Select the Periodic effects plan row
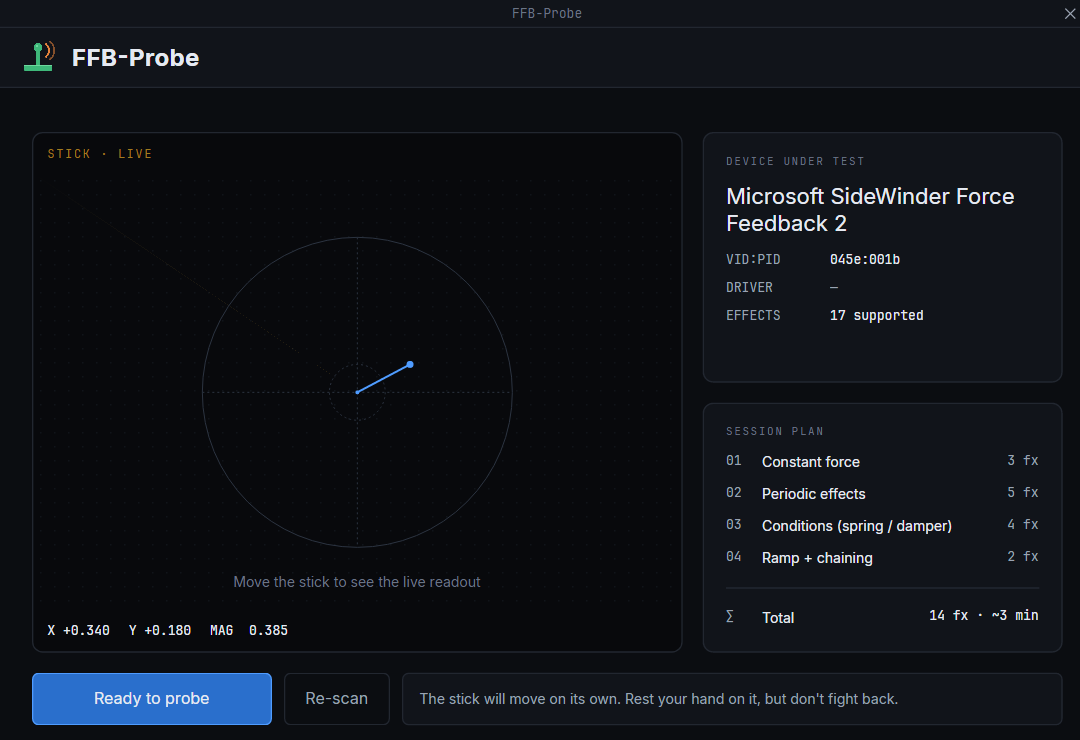This screenshot has height=740, width=1080. pyautogui.click(x=882, y=493)
